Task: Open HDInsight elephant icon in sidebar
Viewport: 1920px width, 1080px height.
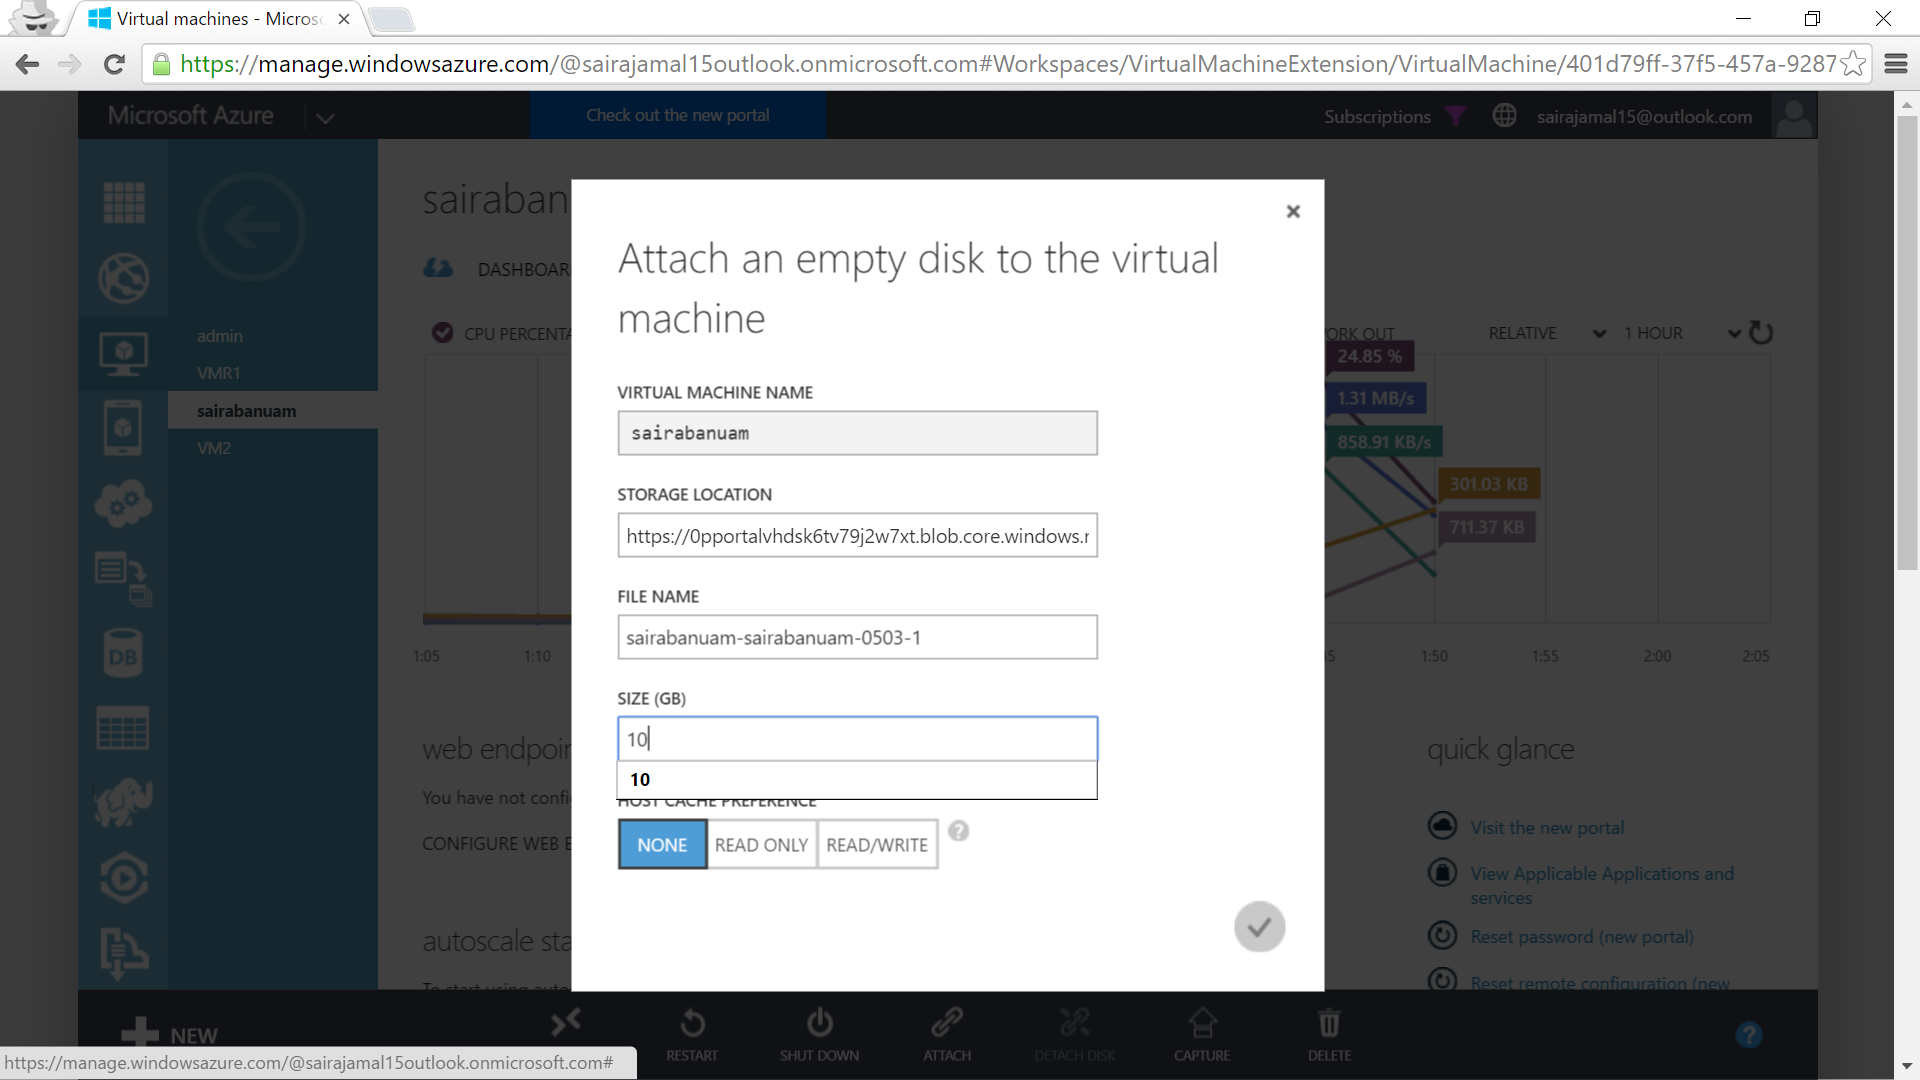Action: [123, 803]
